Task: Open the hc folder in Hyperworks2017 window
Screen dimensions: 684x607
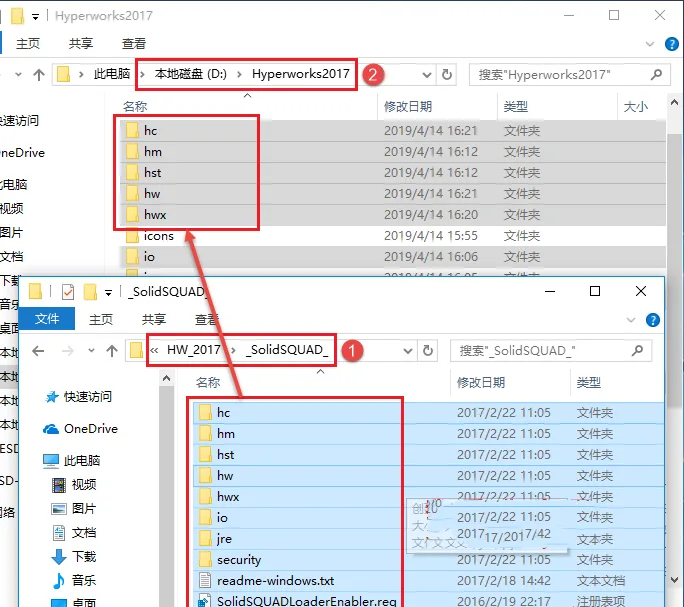Action: tap(393, 130)
